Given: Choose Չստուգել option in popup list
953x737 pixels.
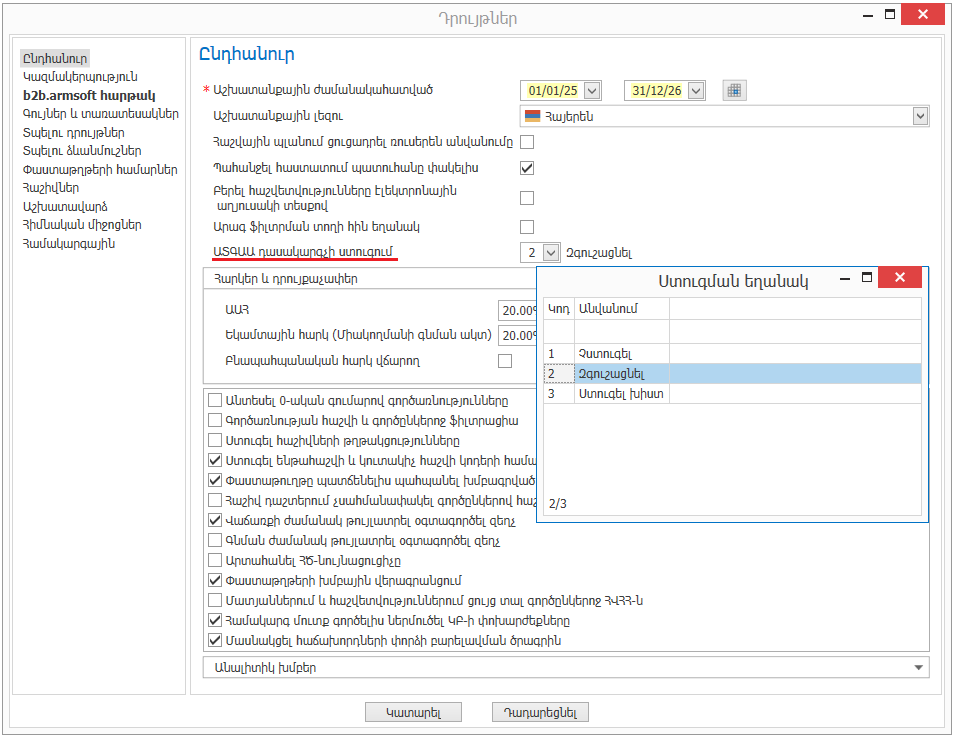Looking at the screenshot, I should pyautogui.click(x=605, y=353).
